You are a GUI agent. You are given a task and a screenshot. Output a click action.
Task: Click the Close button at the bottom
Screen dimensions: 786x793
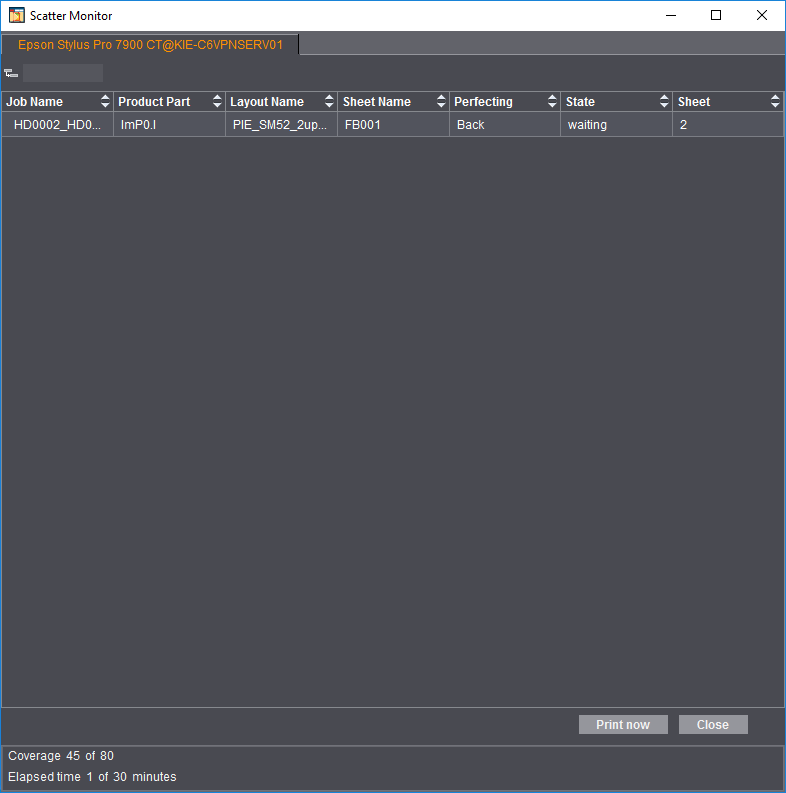(x=713, y=724)
